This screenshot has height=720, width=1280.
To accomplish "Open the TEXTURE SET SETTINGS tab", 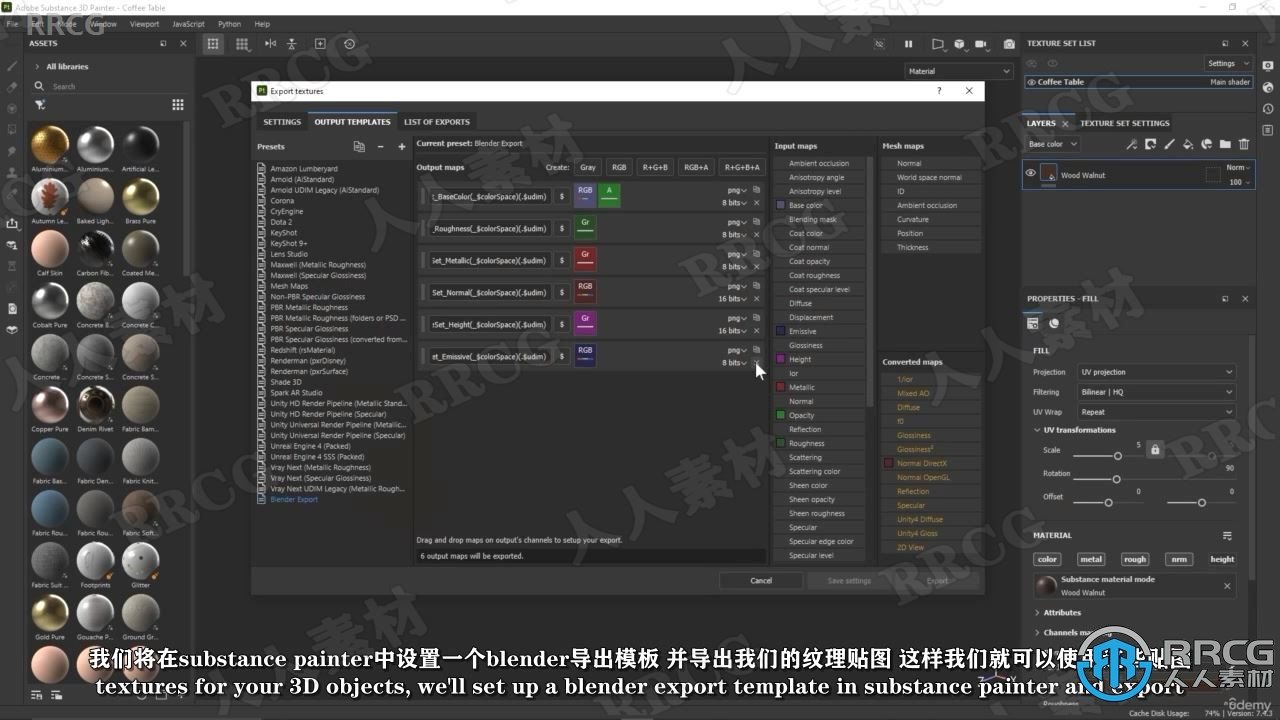I will pos(1125,123).
